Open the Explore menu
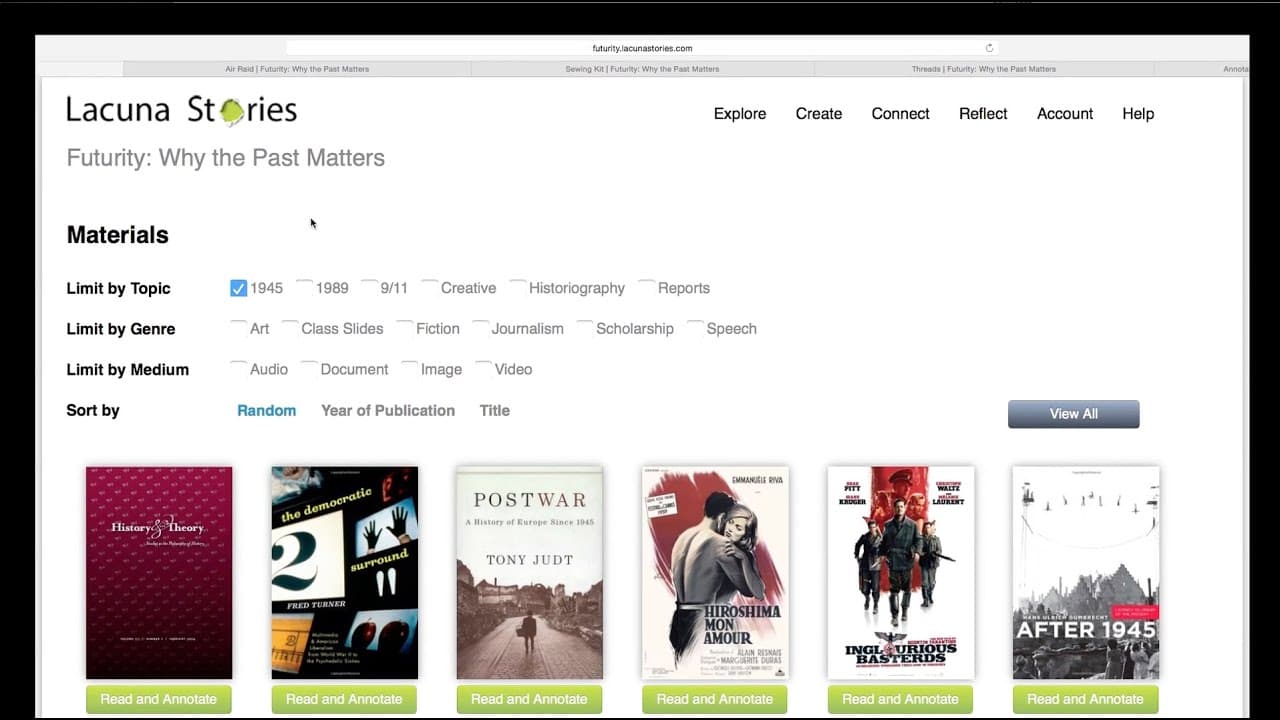The width and height of the screenshot is (1280, 720). click(x=740, y=114)
